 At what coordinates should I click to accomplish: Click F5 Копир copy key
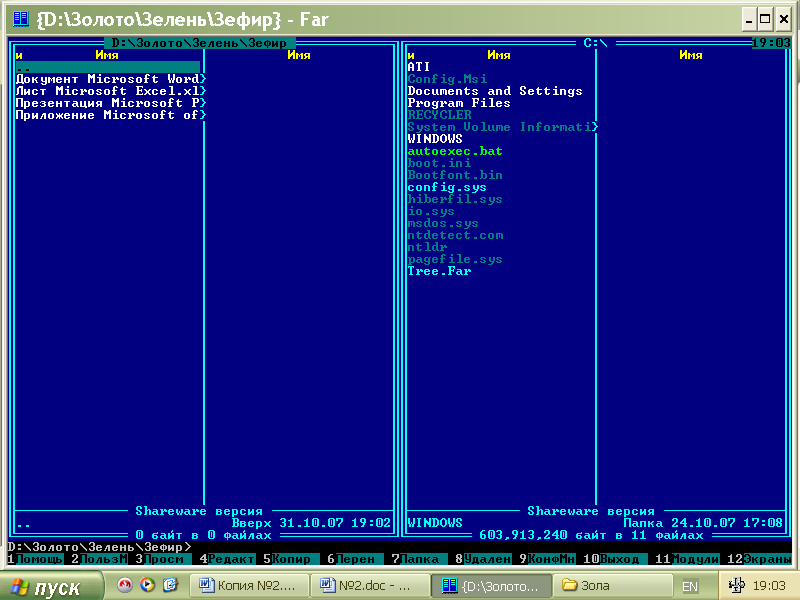coord(291,559)
